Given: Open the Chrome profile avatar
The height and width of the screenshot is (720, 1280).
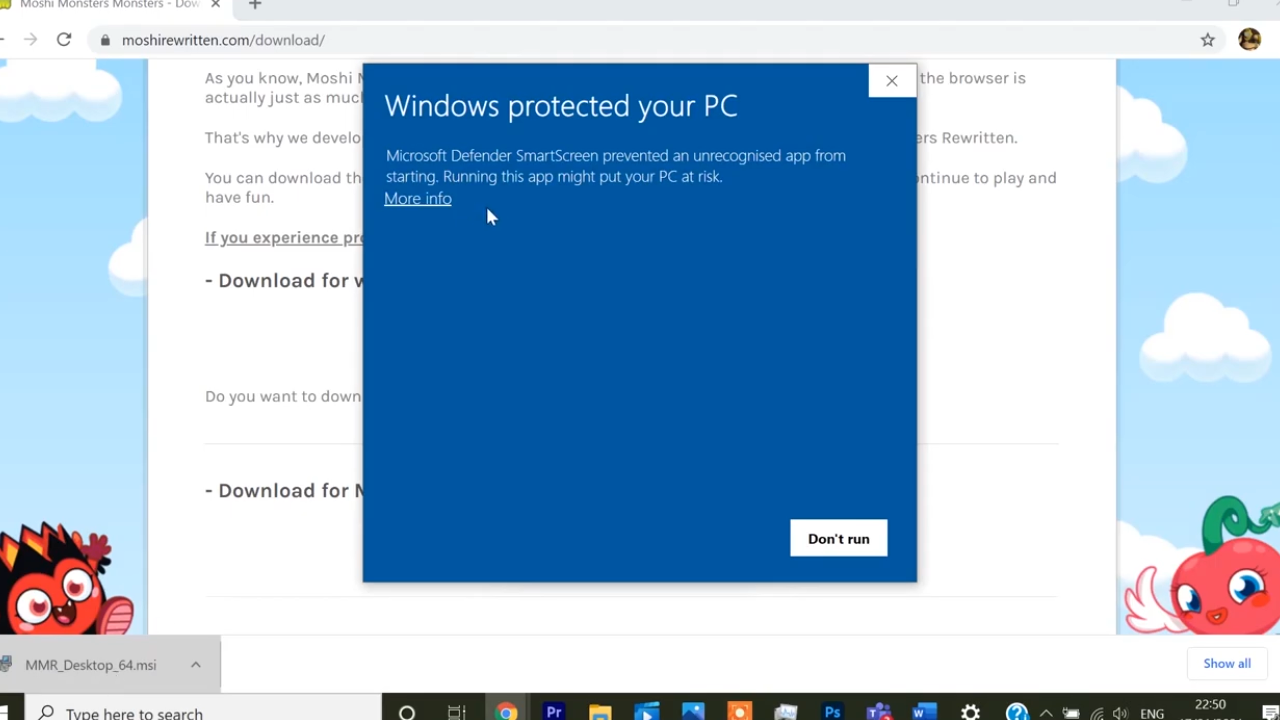Looking at the screenshot, I should tap(1249, 40).
